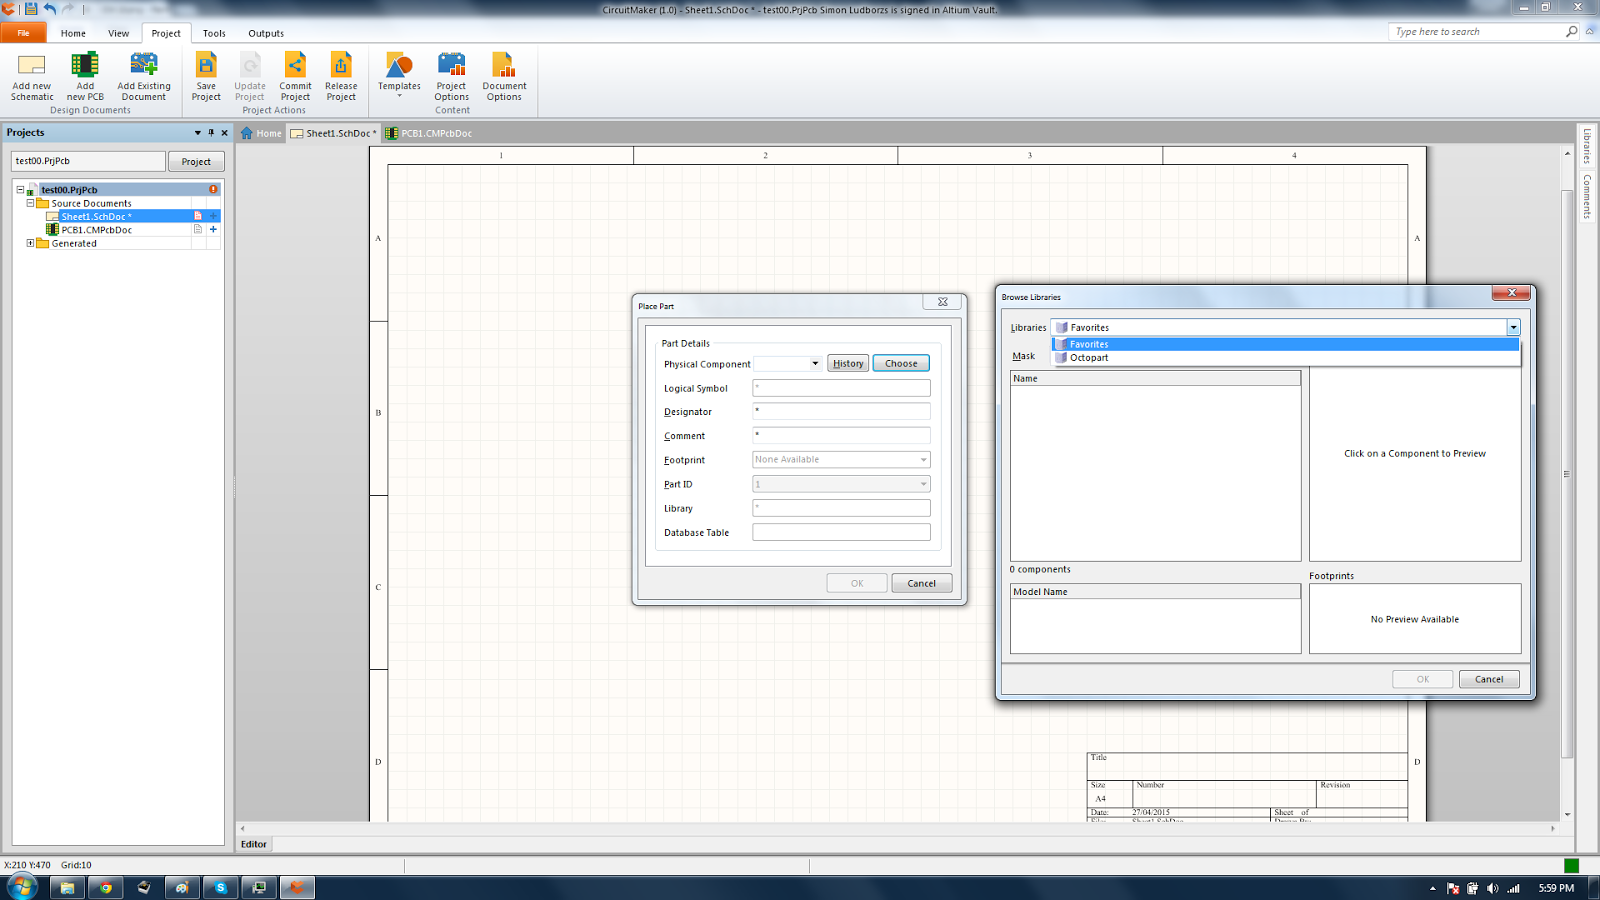Screen dimensions: 1600x900
Task: Open the Projects panel options arrow
Action: (x=198, y=132)
